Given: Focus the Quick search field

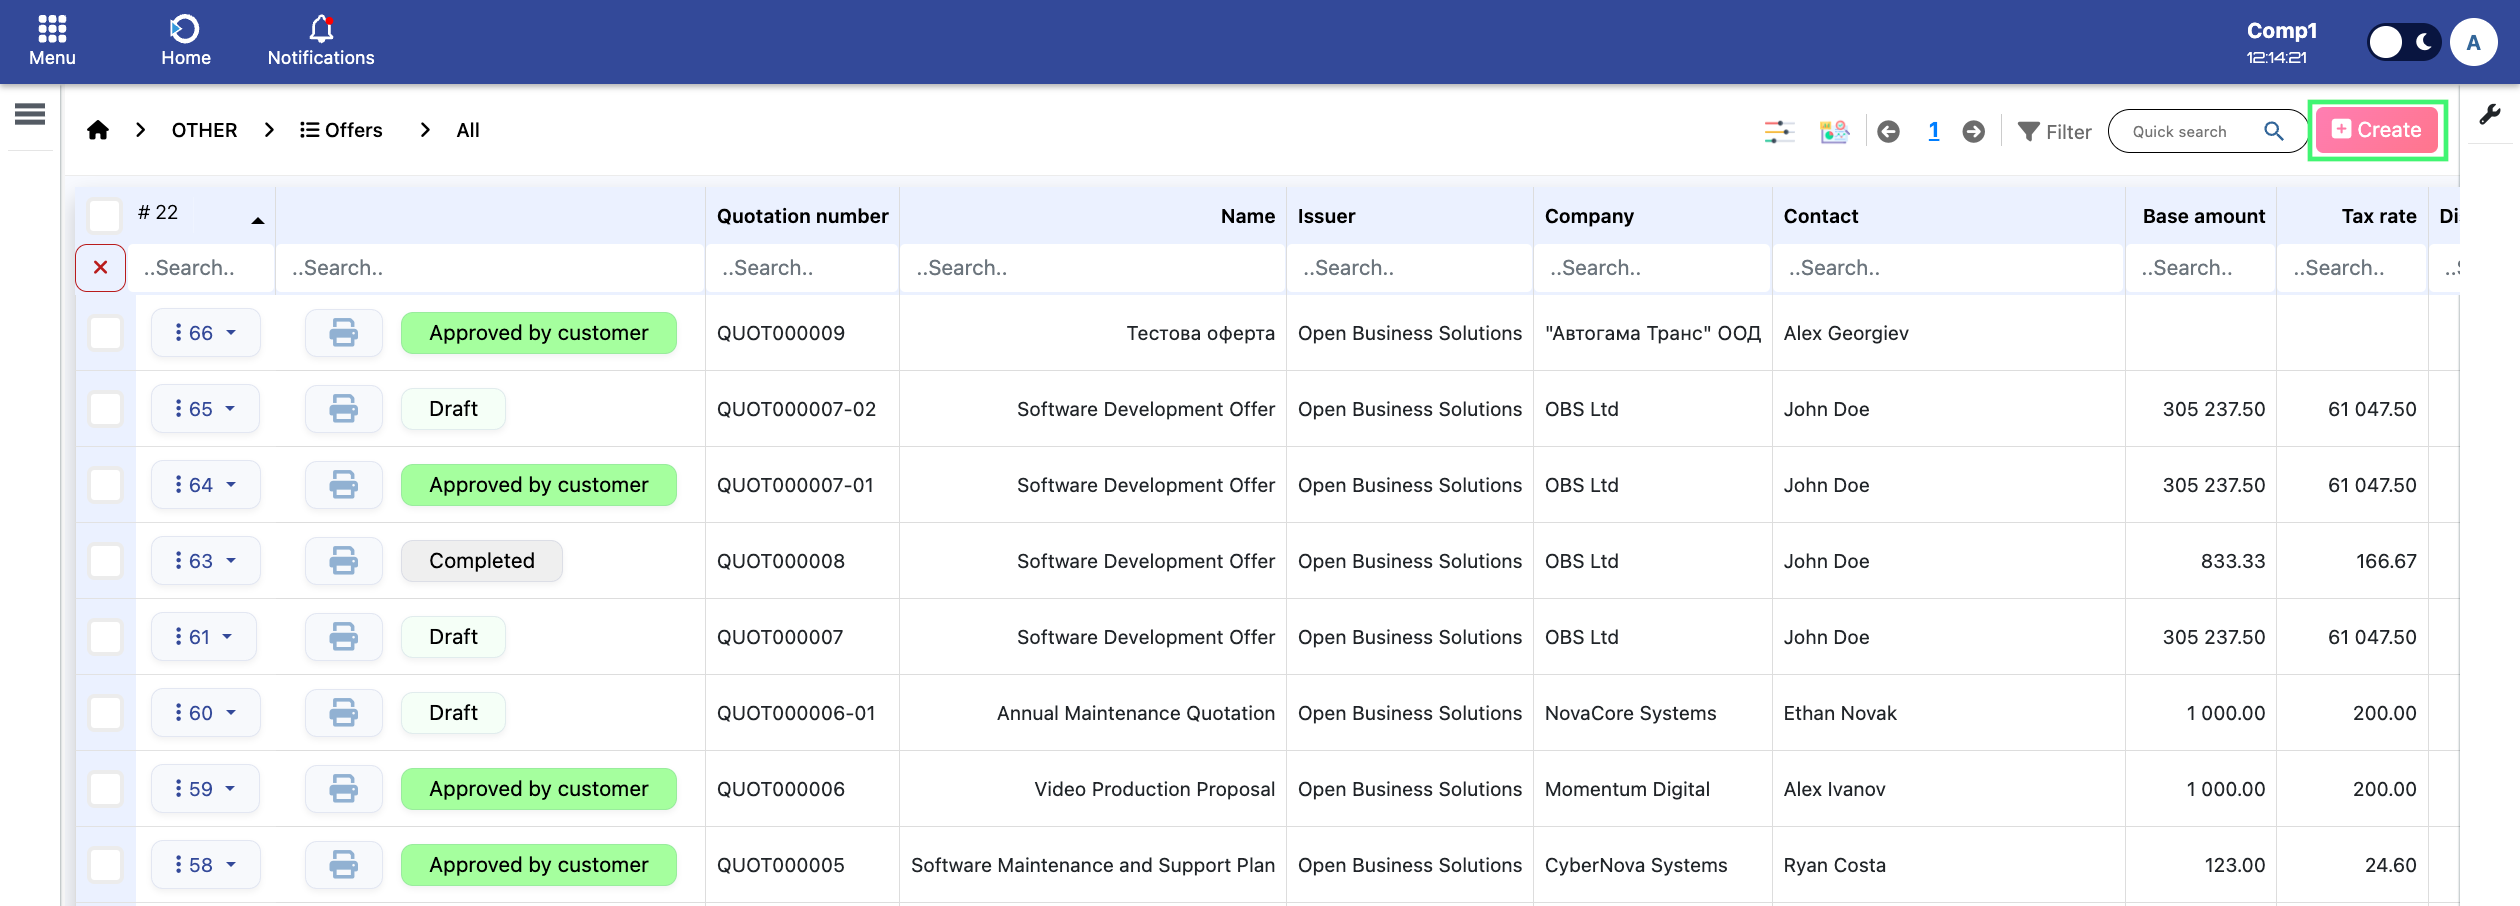Looking at the screenshot, I should click(2190, 131).
